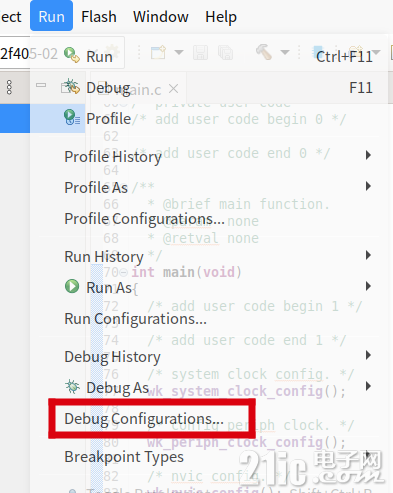Select Profile Configurations... entry
This screenshot has width=393, height=493.
coord(145,219)
